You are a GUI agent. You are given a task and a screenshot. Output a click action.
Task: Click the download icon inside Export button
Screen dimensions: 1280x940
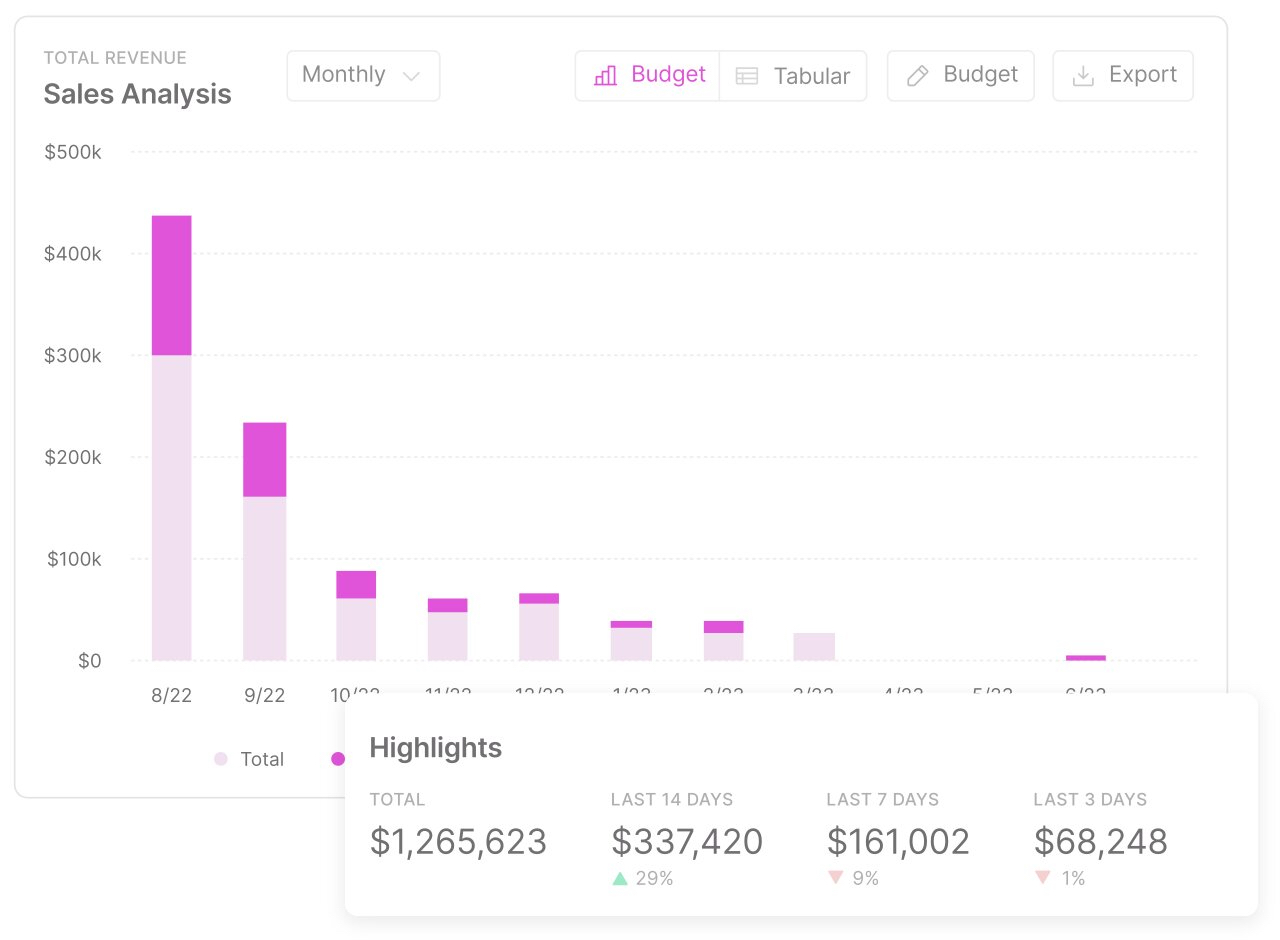(x=1082, y=75)
